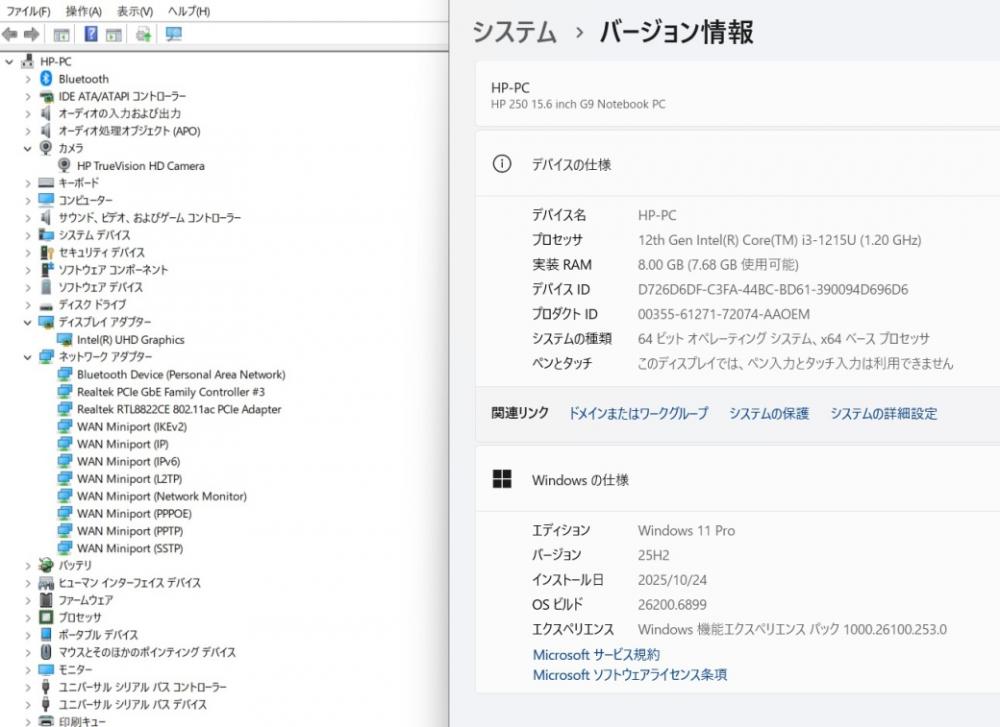The width and height of the screenshot is (1000, 727).
Task: Collapse the カメラ category
Action: [x=27, y=149]
